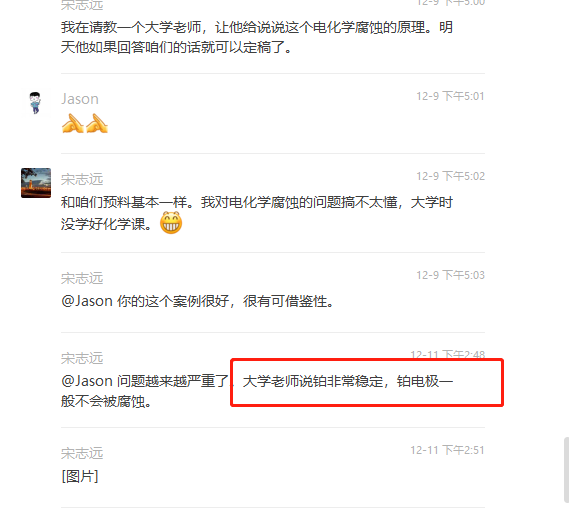The width and height of the screenshot is (569, 509).
Task: Click 宋志远 name above the [图片] message
Action: tap(82, 453)
